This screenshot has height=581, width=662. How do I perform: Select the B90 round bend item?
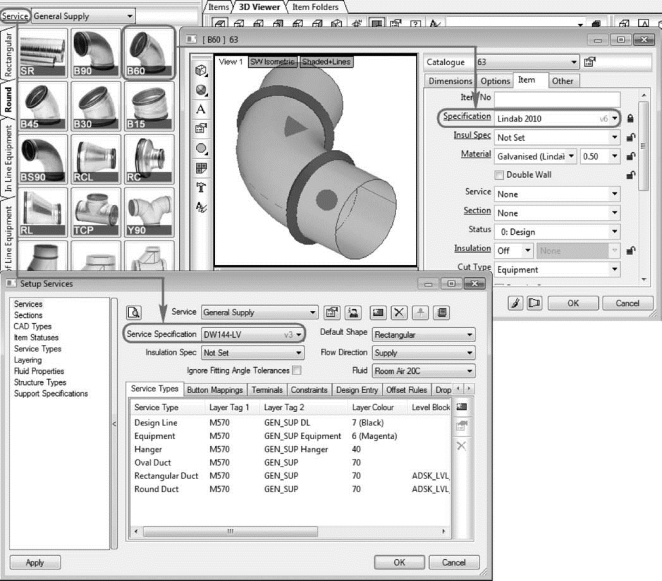(x=96, y=53)
